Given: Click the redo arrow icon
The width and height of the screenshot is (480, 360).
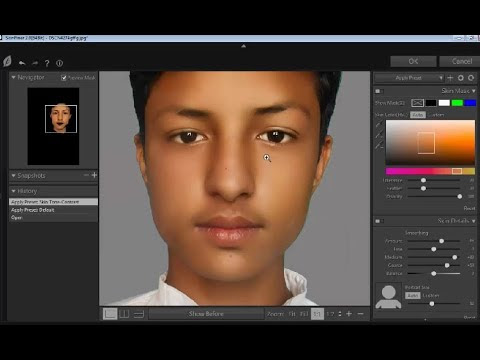Looking at the screenshot, I should 35,63.
